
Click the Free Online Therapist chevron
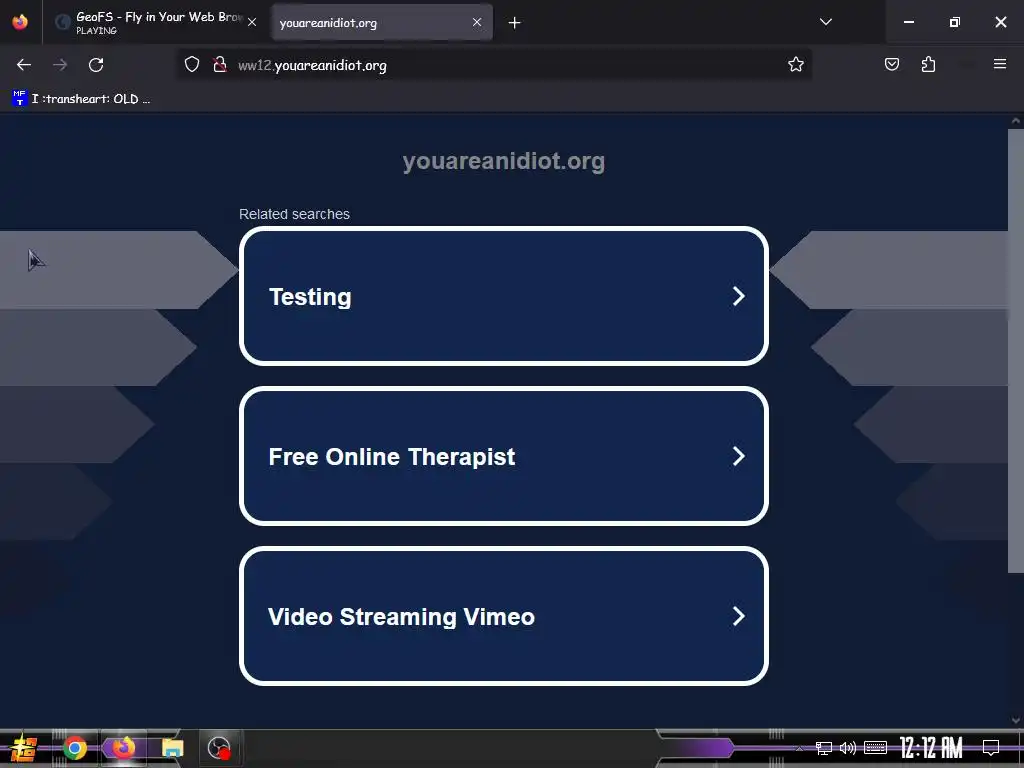click(739, 456)
